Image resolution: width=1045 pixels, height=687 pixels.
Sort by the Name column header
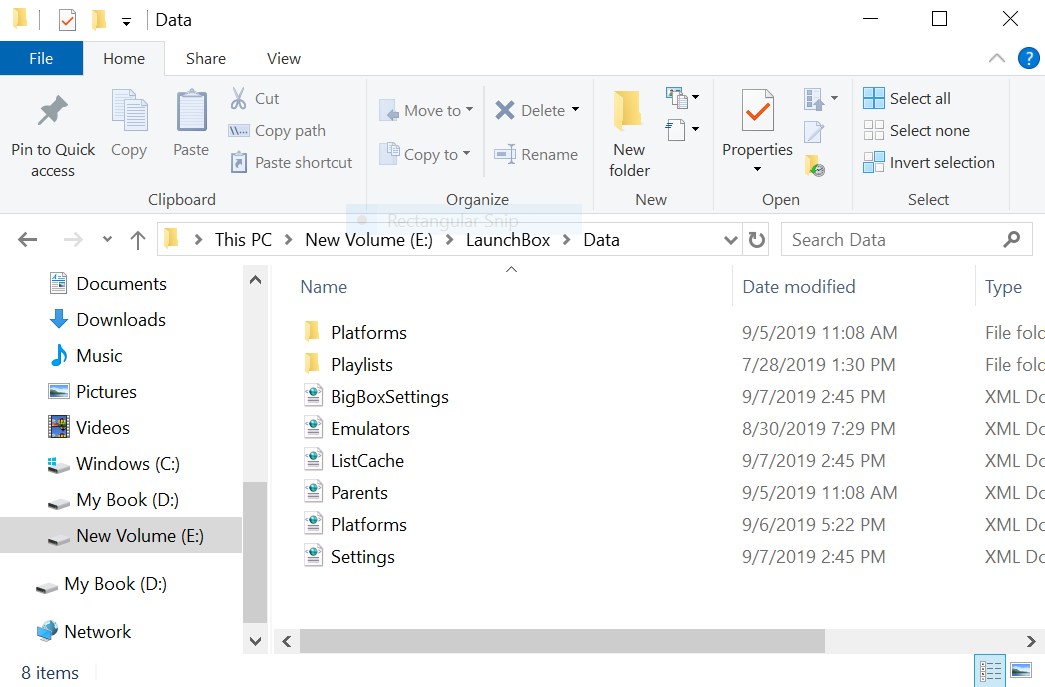324,287
